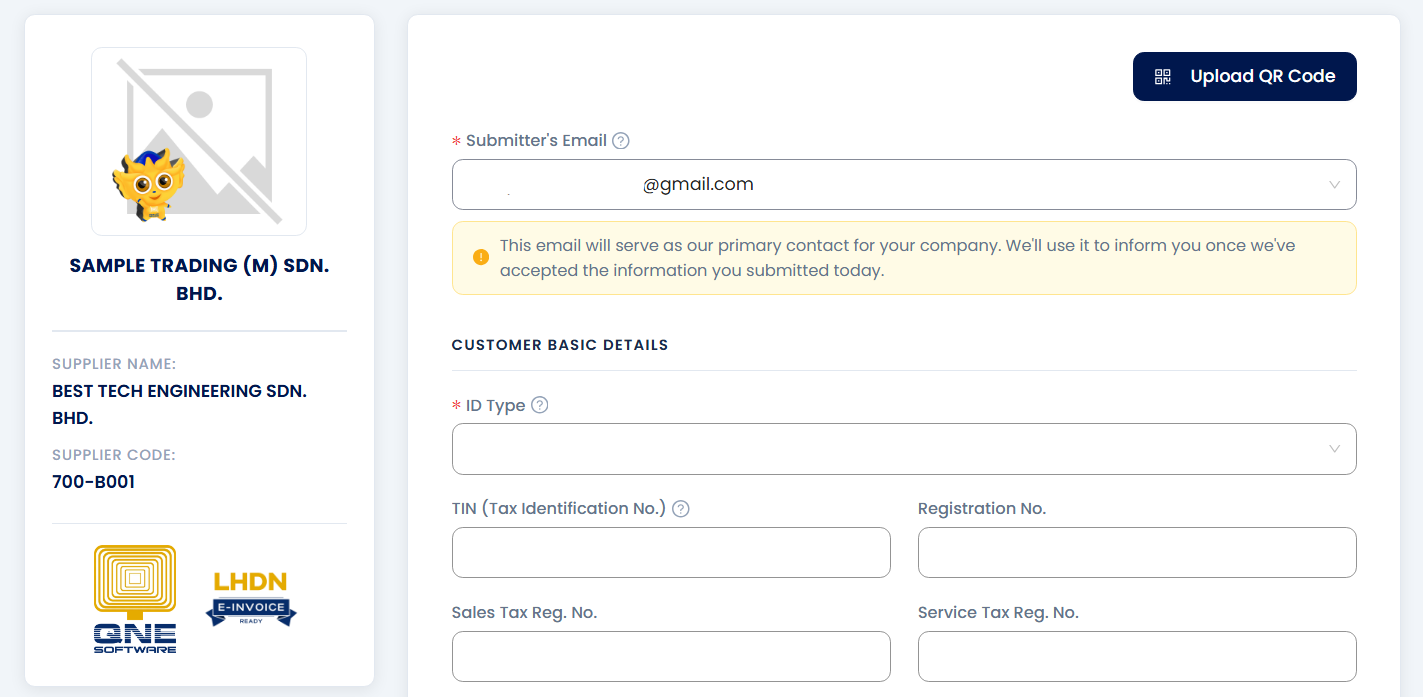Click the QR code icon on Upload button
The image size is (1423, 697).
point(1162,77)
